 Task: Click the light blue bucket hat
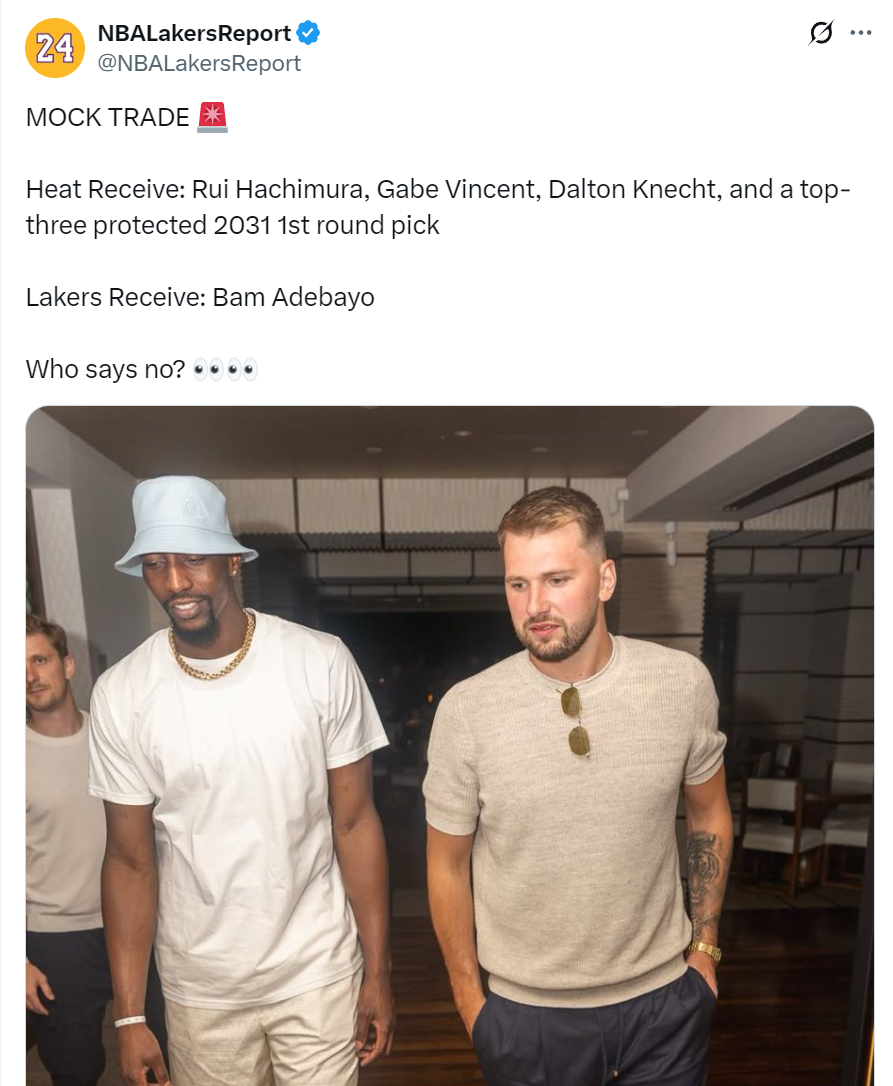(185, 525)
